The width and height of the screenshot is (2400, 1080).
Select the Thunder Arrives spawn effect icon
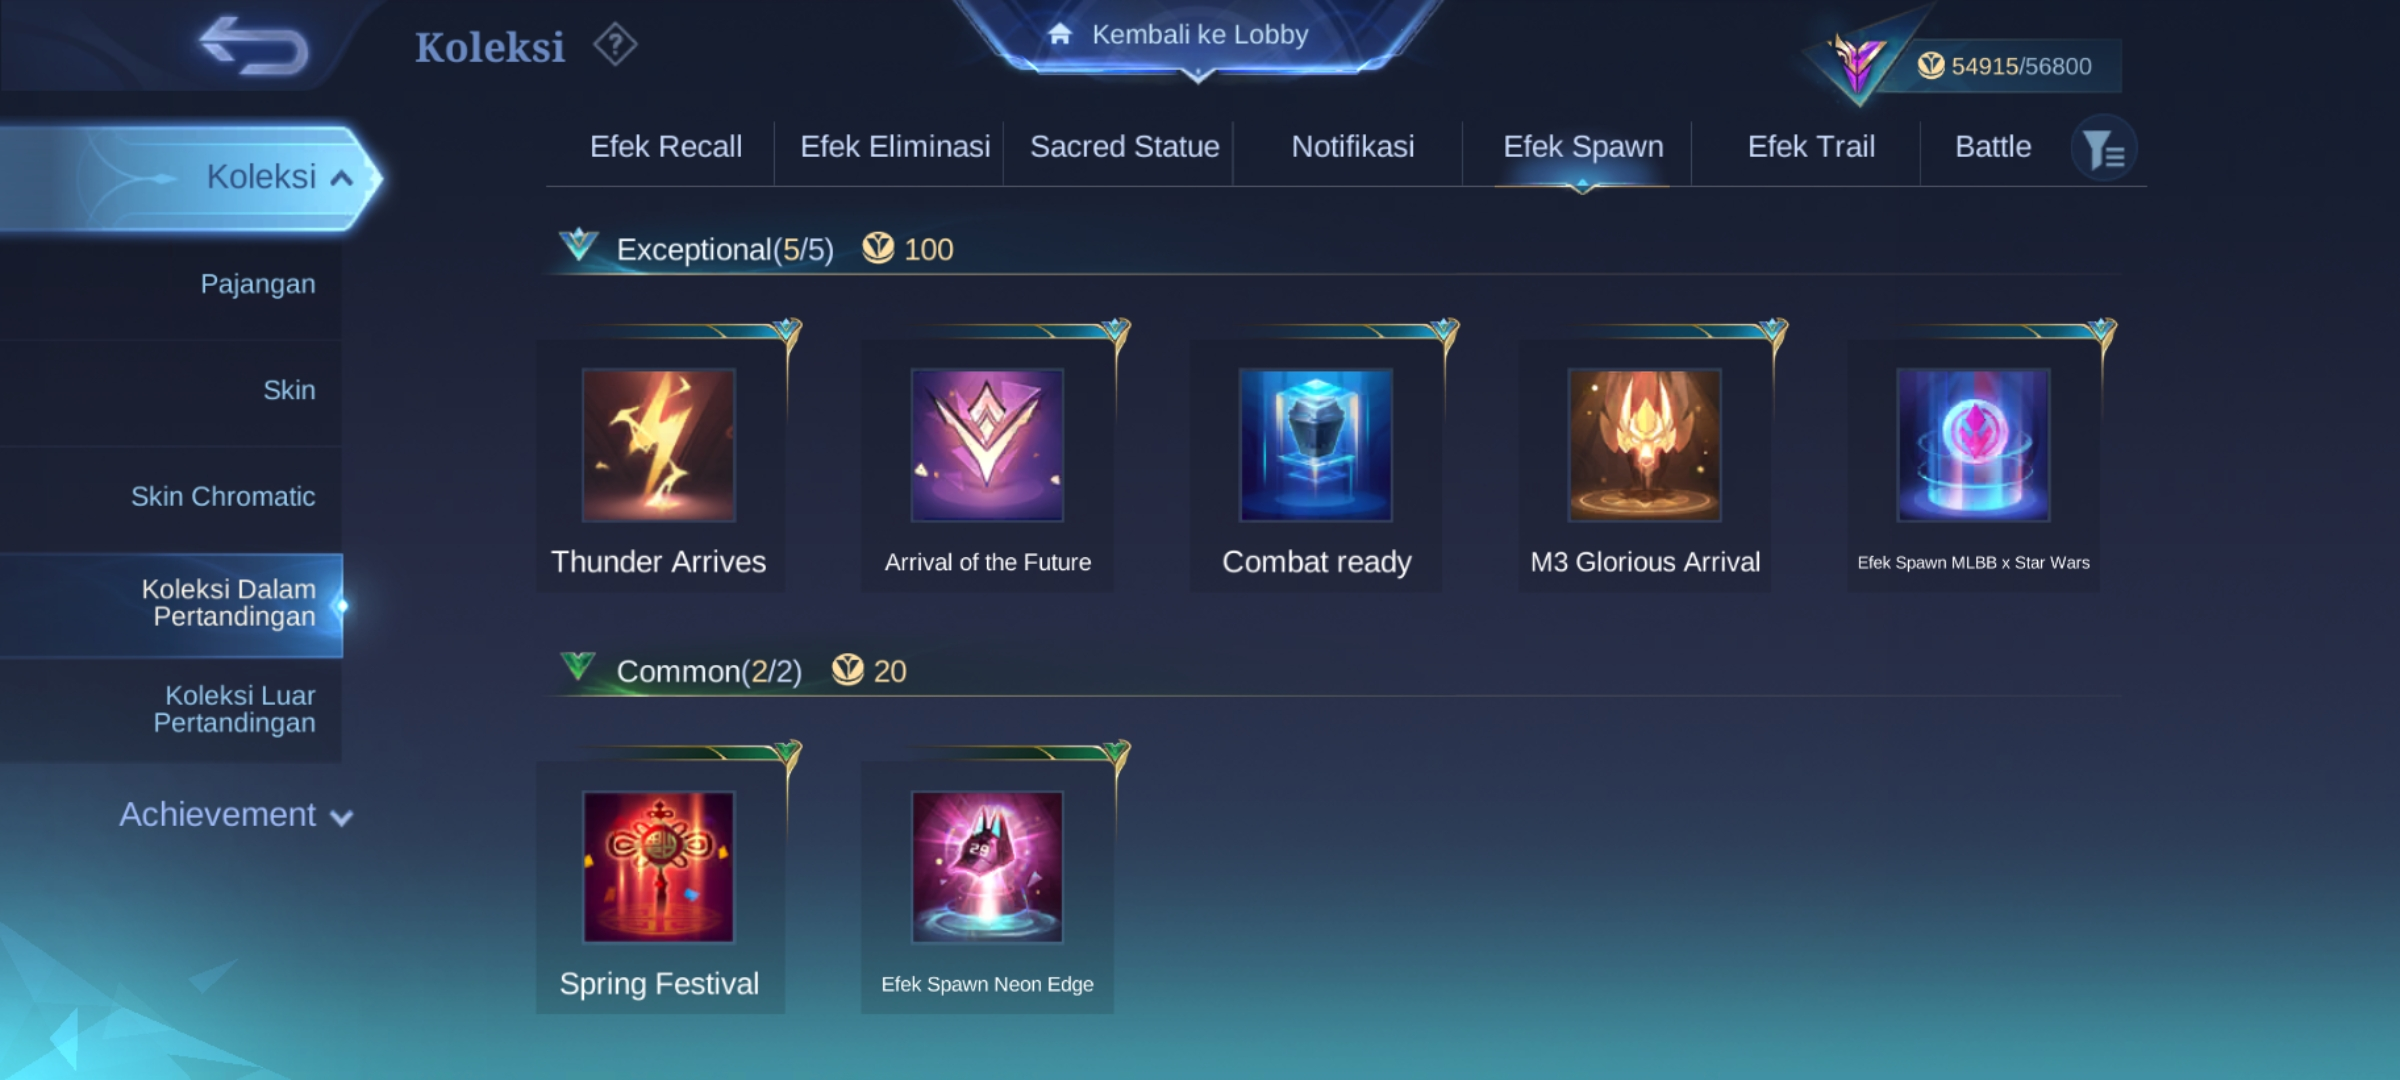pyautogui.click(x=659, y=445)
